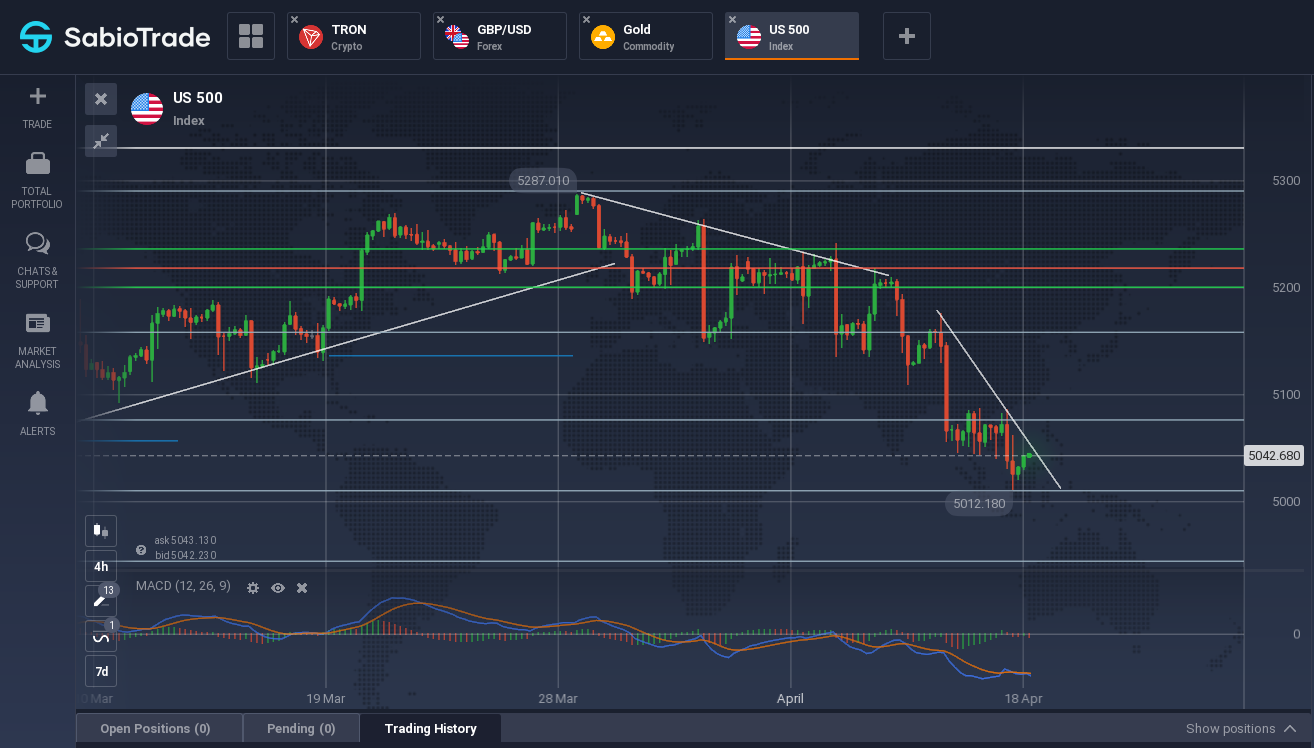The height and width of the screenshot is (748, 1314).
Task: Open the Alerts bell icon
Action: (37, 403)
